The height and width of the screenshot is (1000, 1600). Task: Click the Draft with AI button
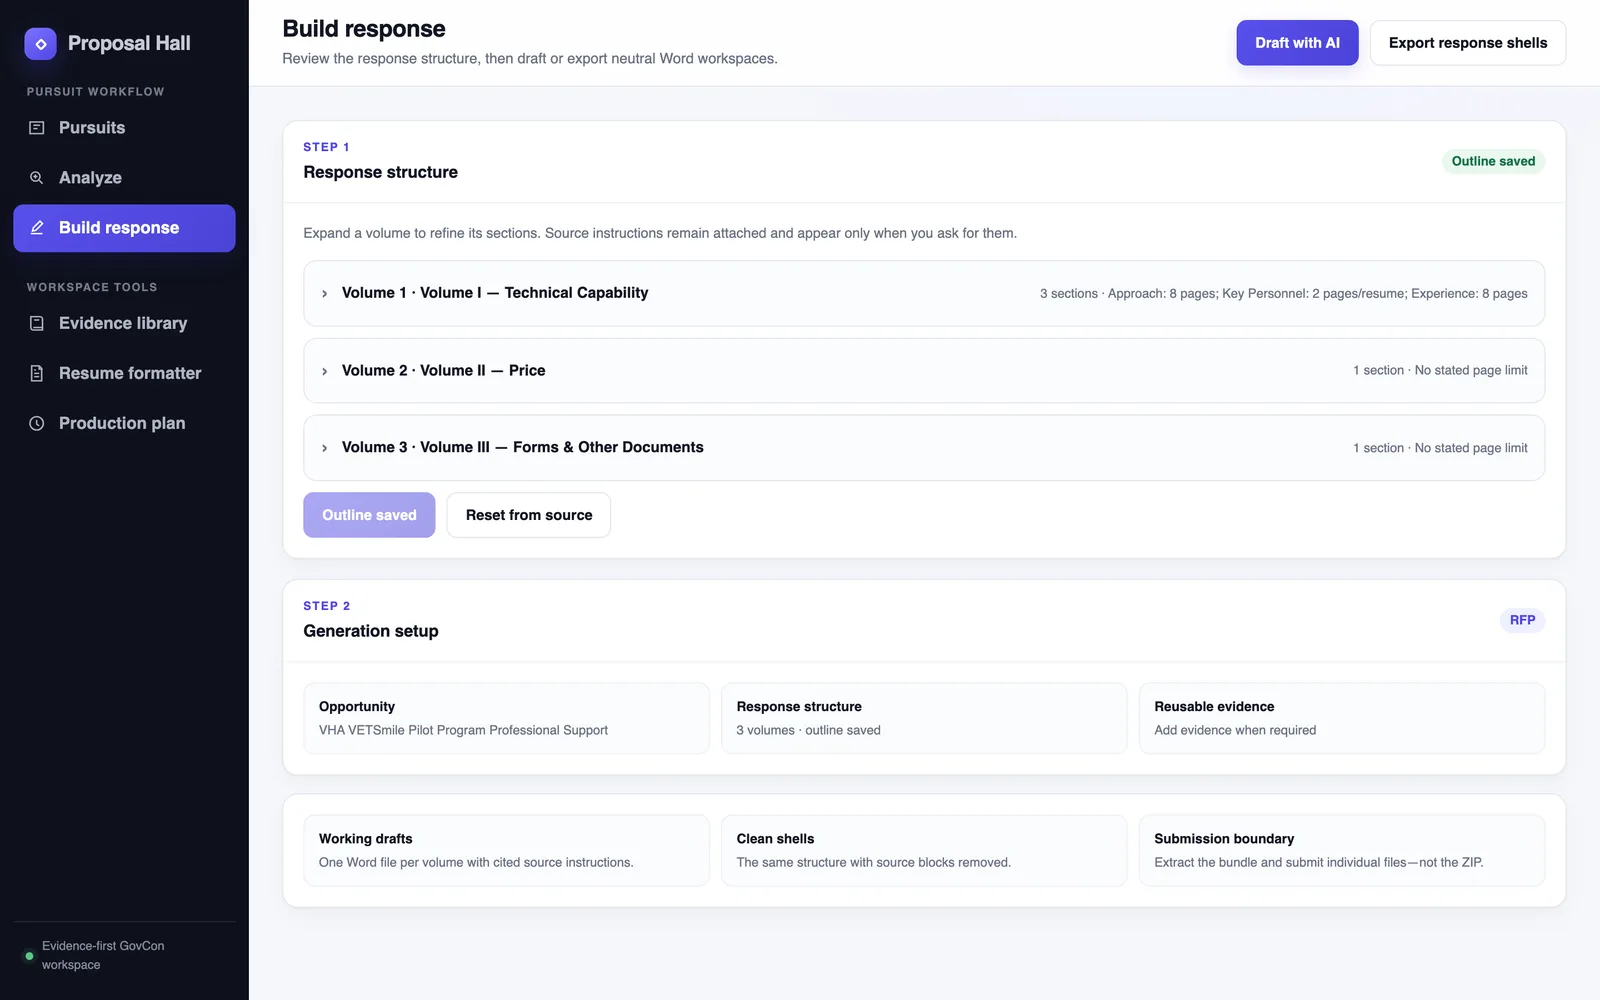pos(1297,43)
